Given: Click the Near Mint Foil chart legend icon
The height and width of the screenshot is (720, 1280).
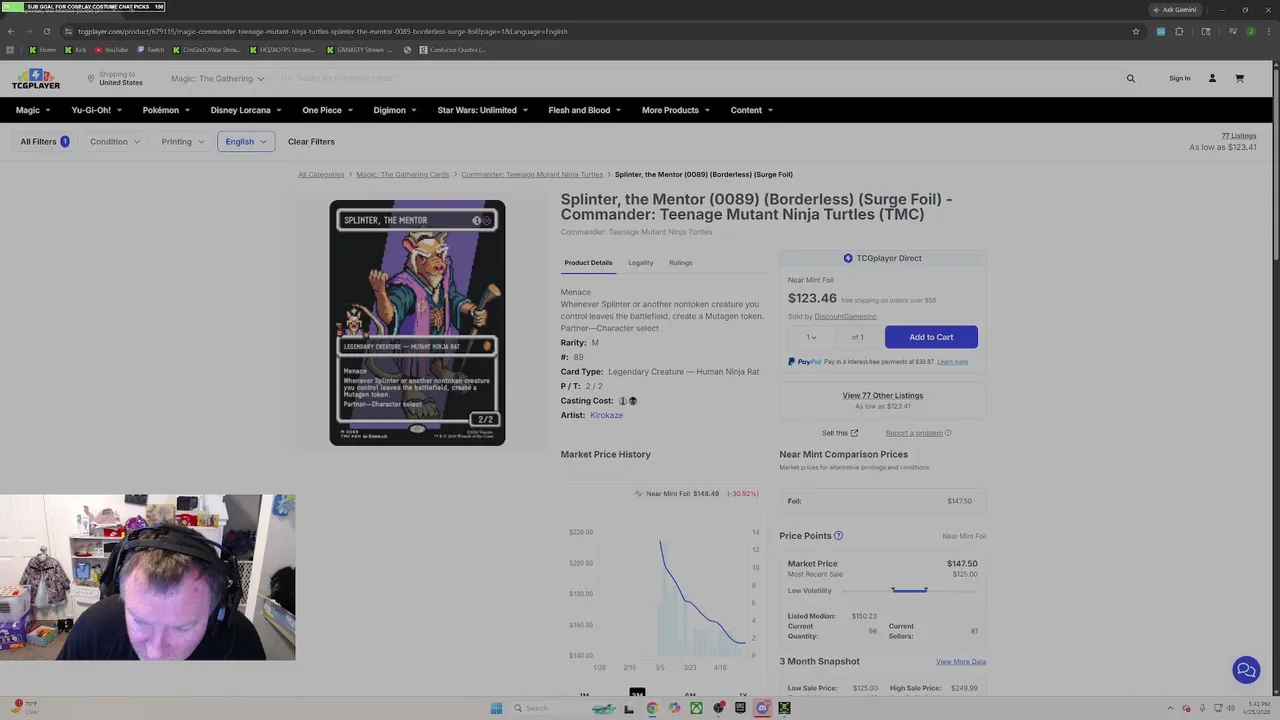Looking at the screenshot, I should coord(638,493).
